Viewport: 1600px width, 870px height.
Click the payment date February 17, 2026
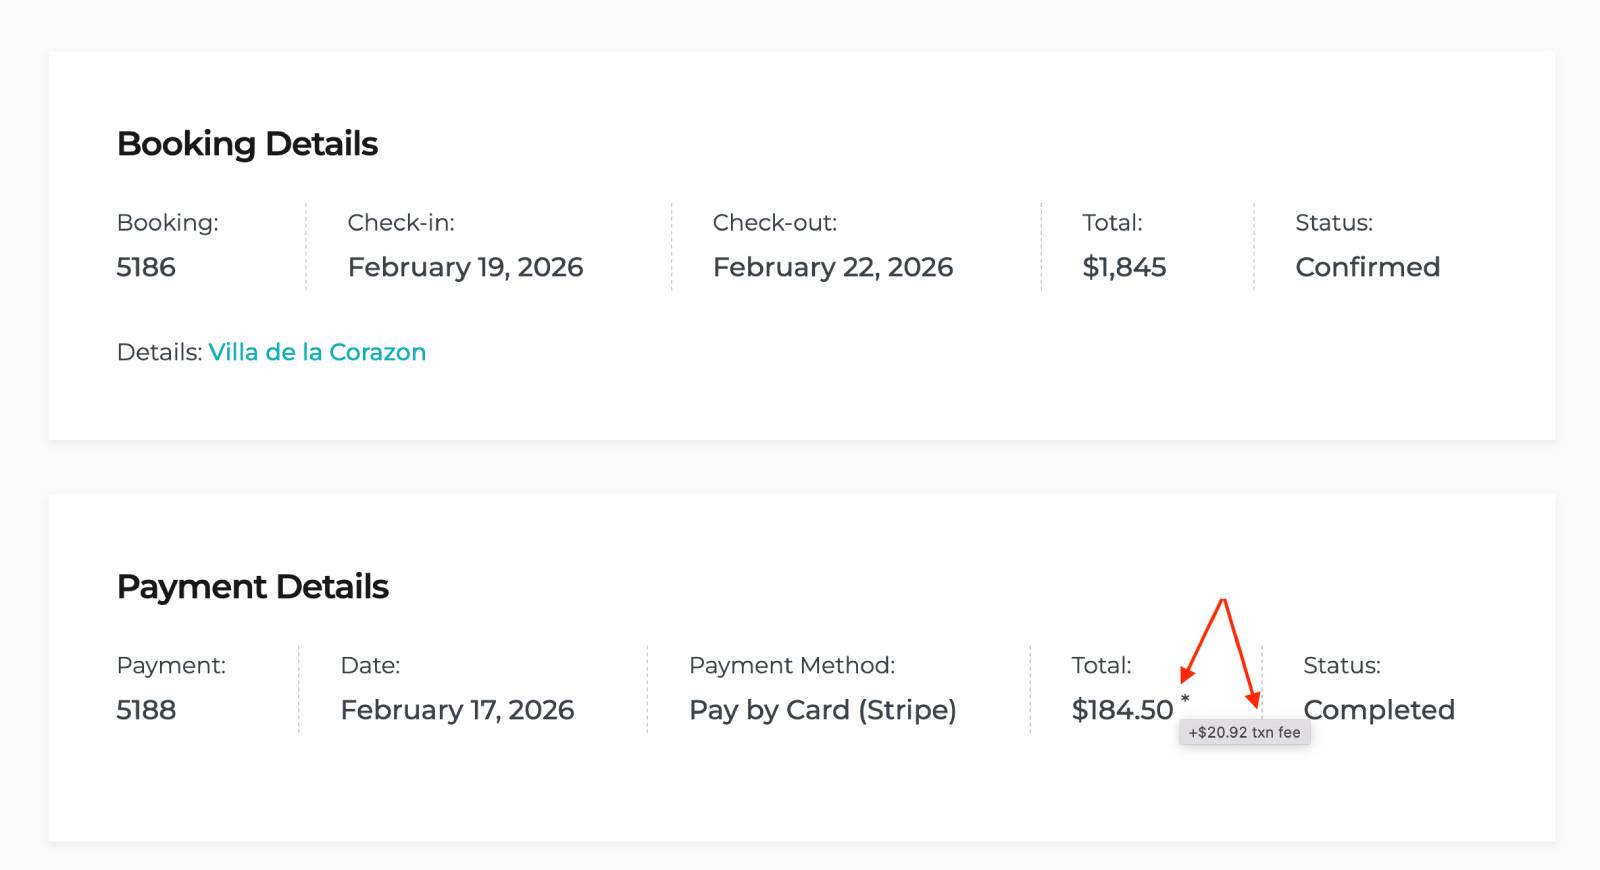point(457,710)
